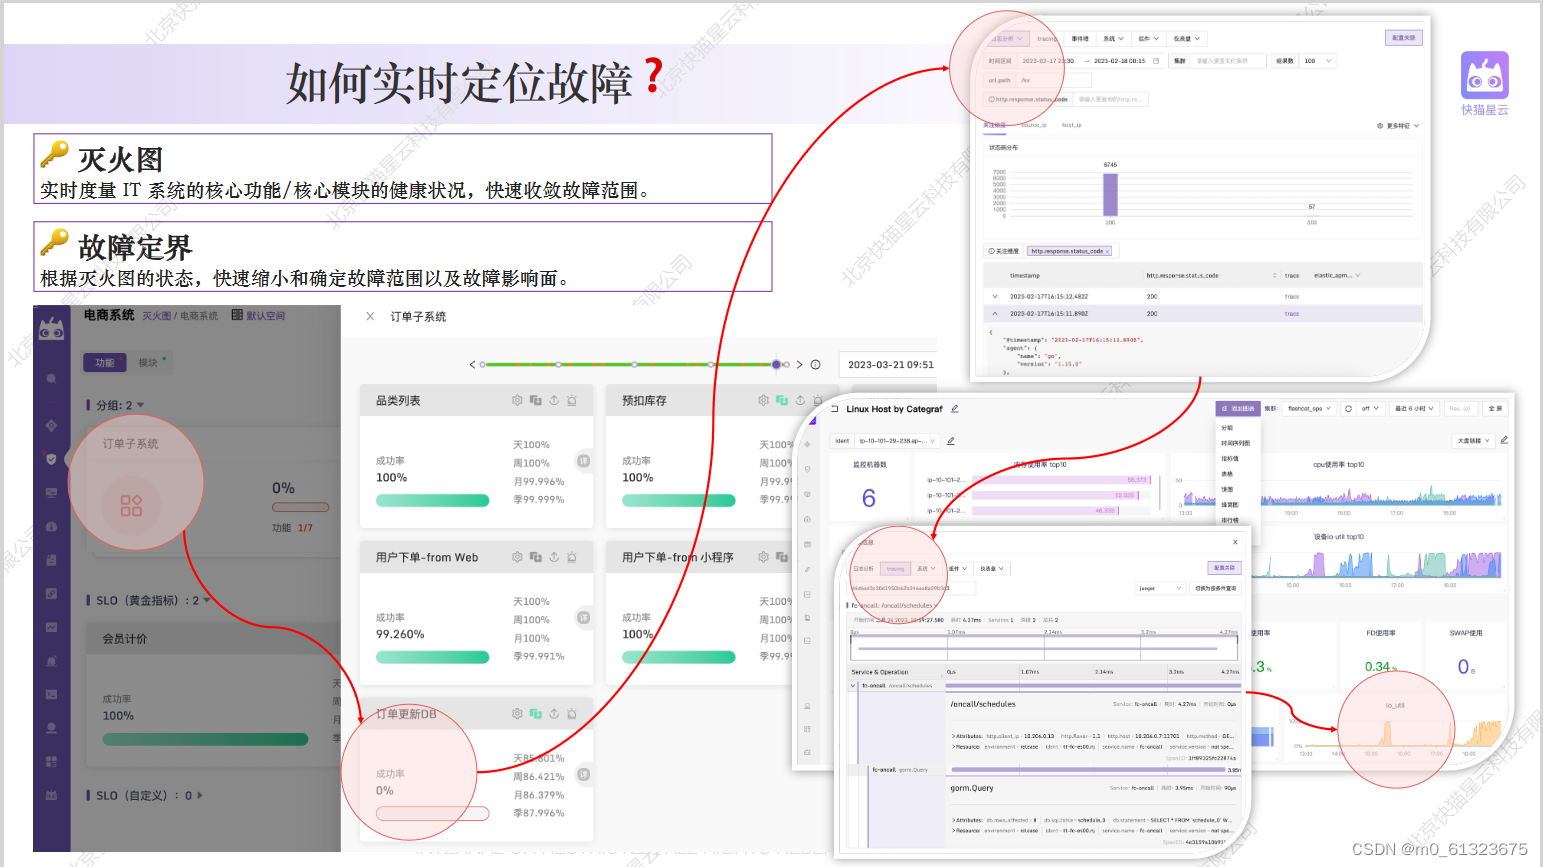Click the alarm bell icon on 品类列表 card
The width and height of the screenshot is (1543, 867).
[572, 400]
